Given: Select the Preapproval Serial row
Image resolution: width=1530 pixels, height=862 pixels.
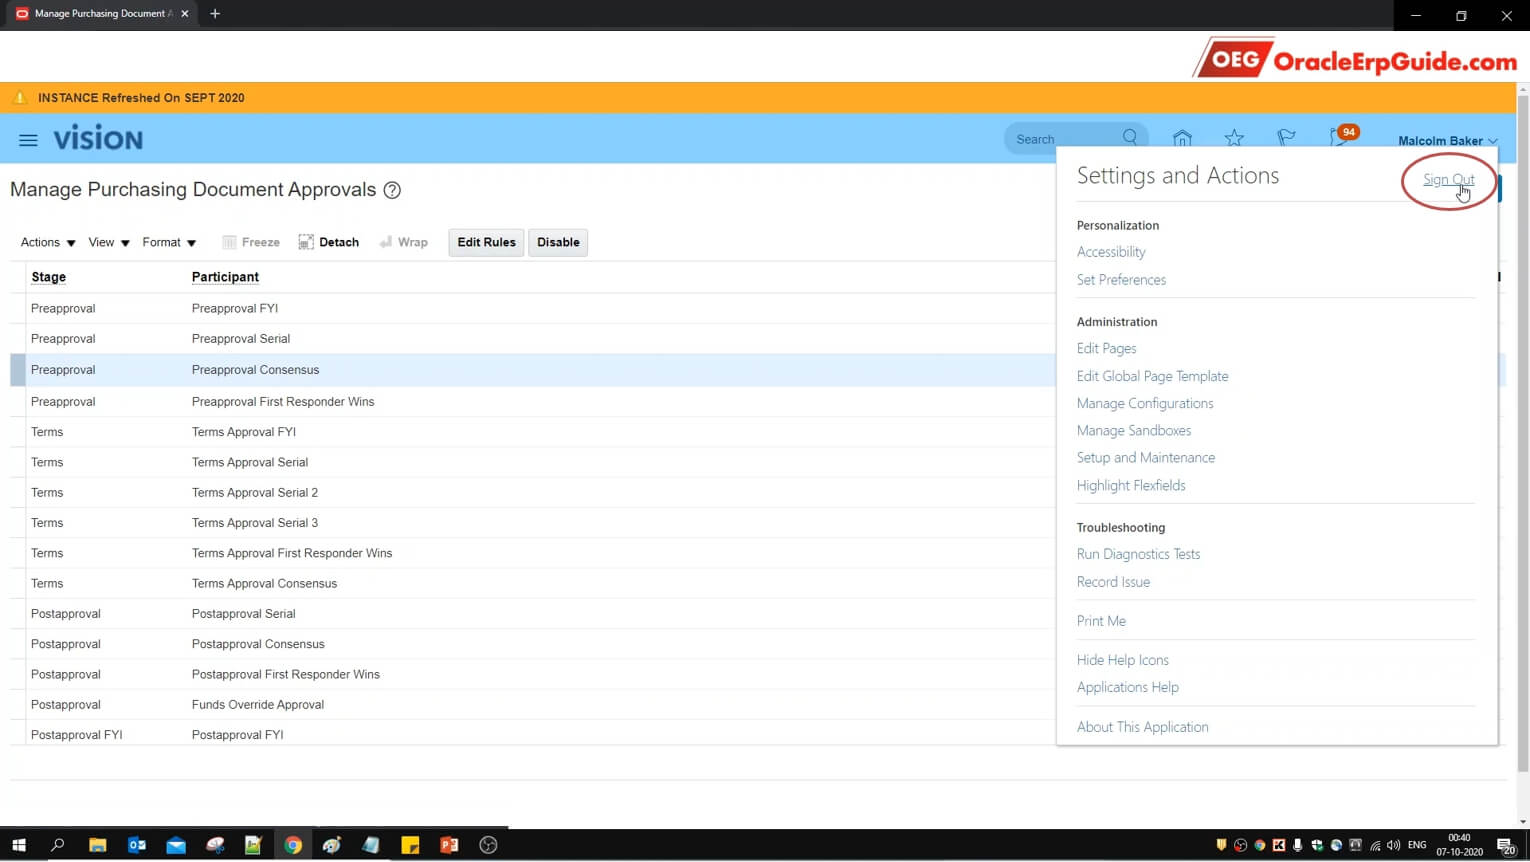Looking at the screenshot, I should pos(533,339).
